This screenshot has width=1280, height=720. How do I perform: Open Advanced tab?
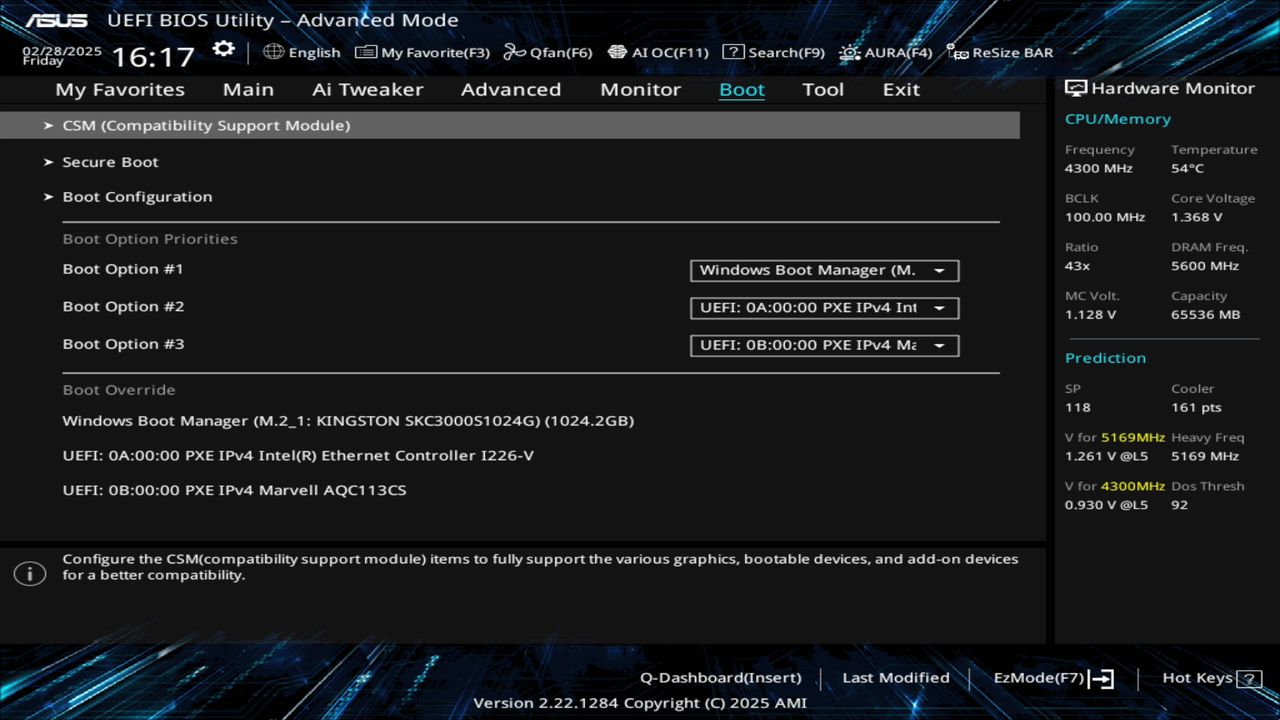click(x=511, y=89)
